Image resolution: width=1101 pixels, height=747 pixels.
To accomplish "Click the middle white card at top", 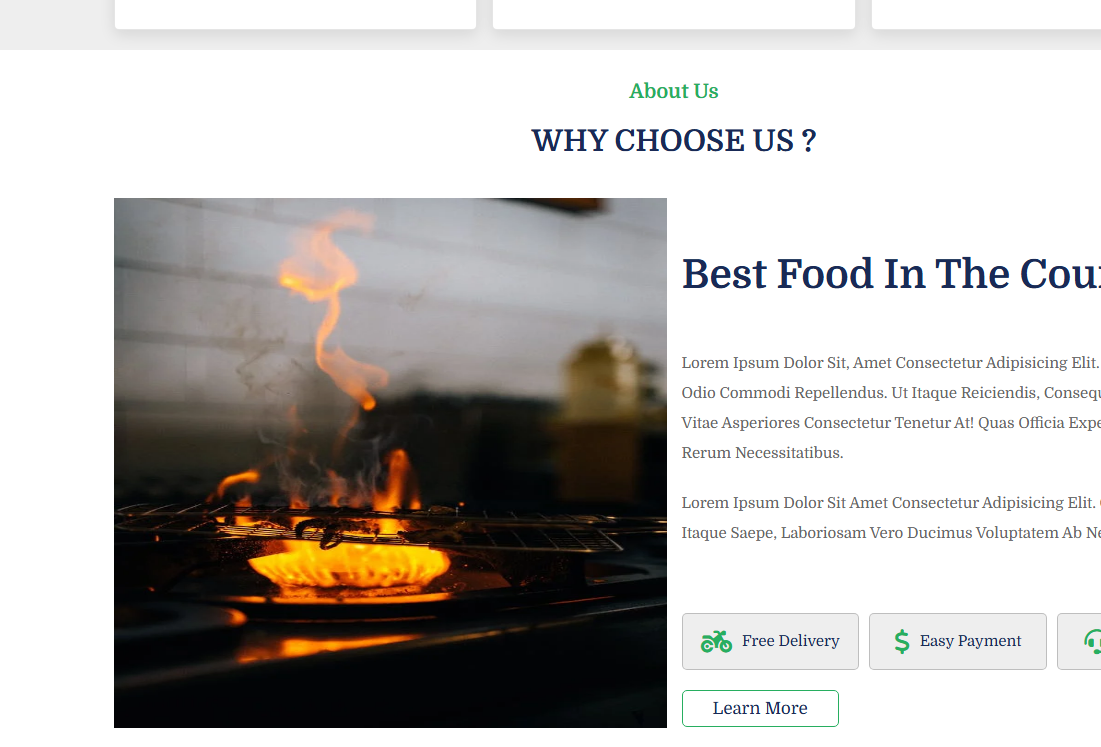I will [673, 14].
